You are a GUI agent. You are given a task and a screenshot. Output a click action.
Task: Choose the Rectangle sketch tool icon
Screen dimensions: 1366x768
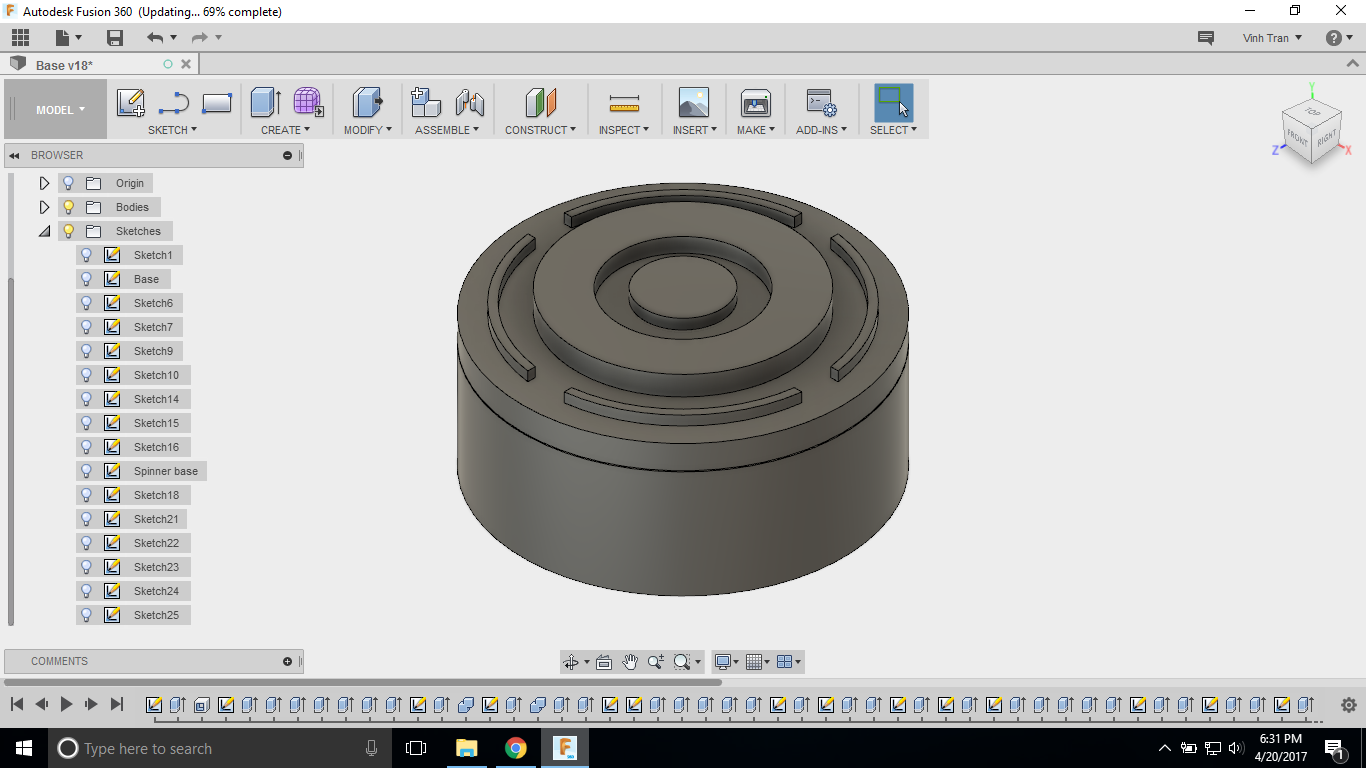tap(217, 103)
